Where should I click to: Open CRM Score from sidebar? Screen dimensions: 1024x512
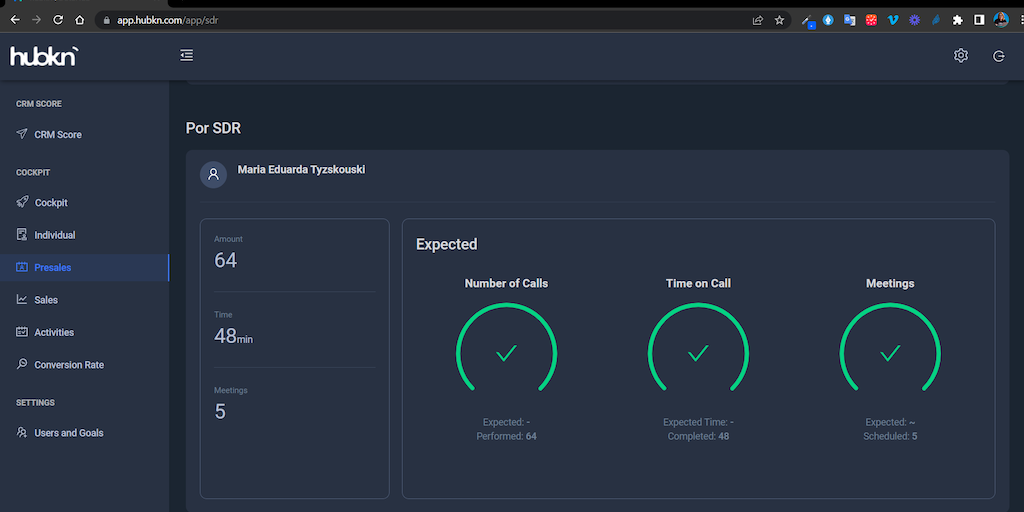(58, 135)
